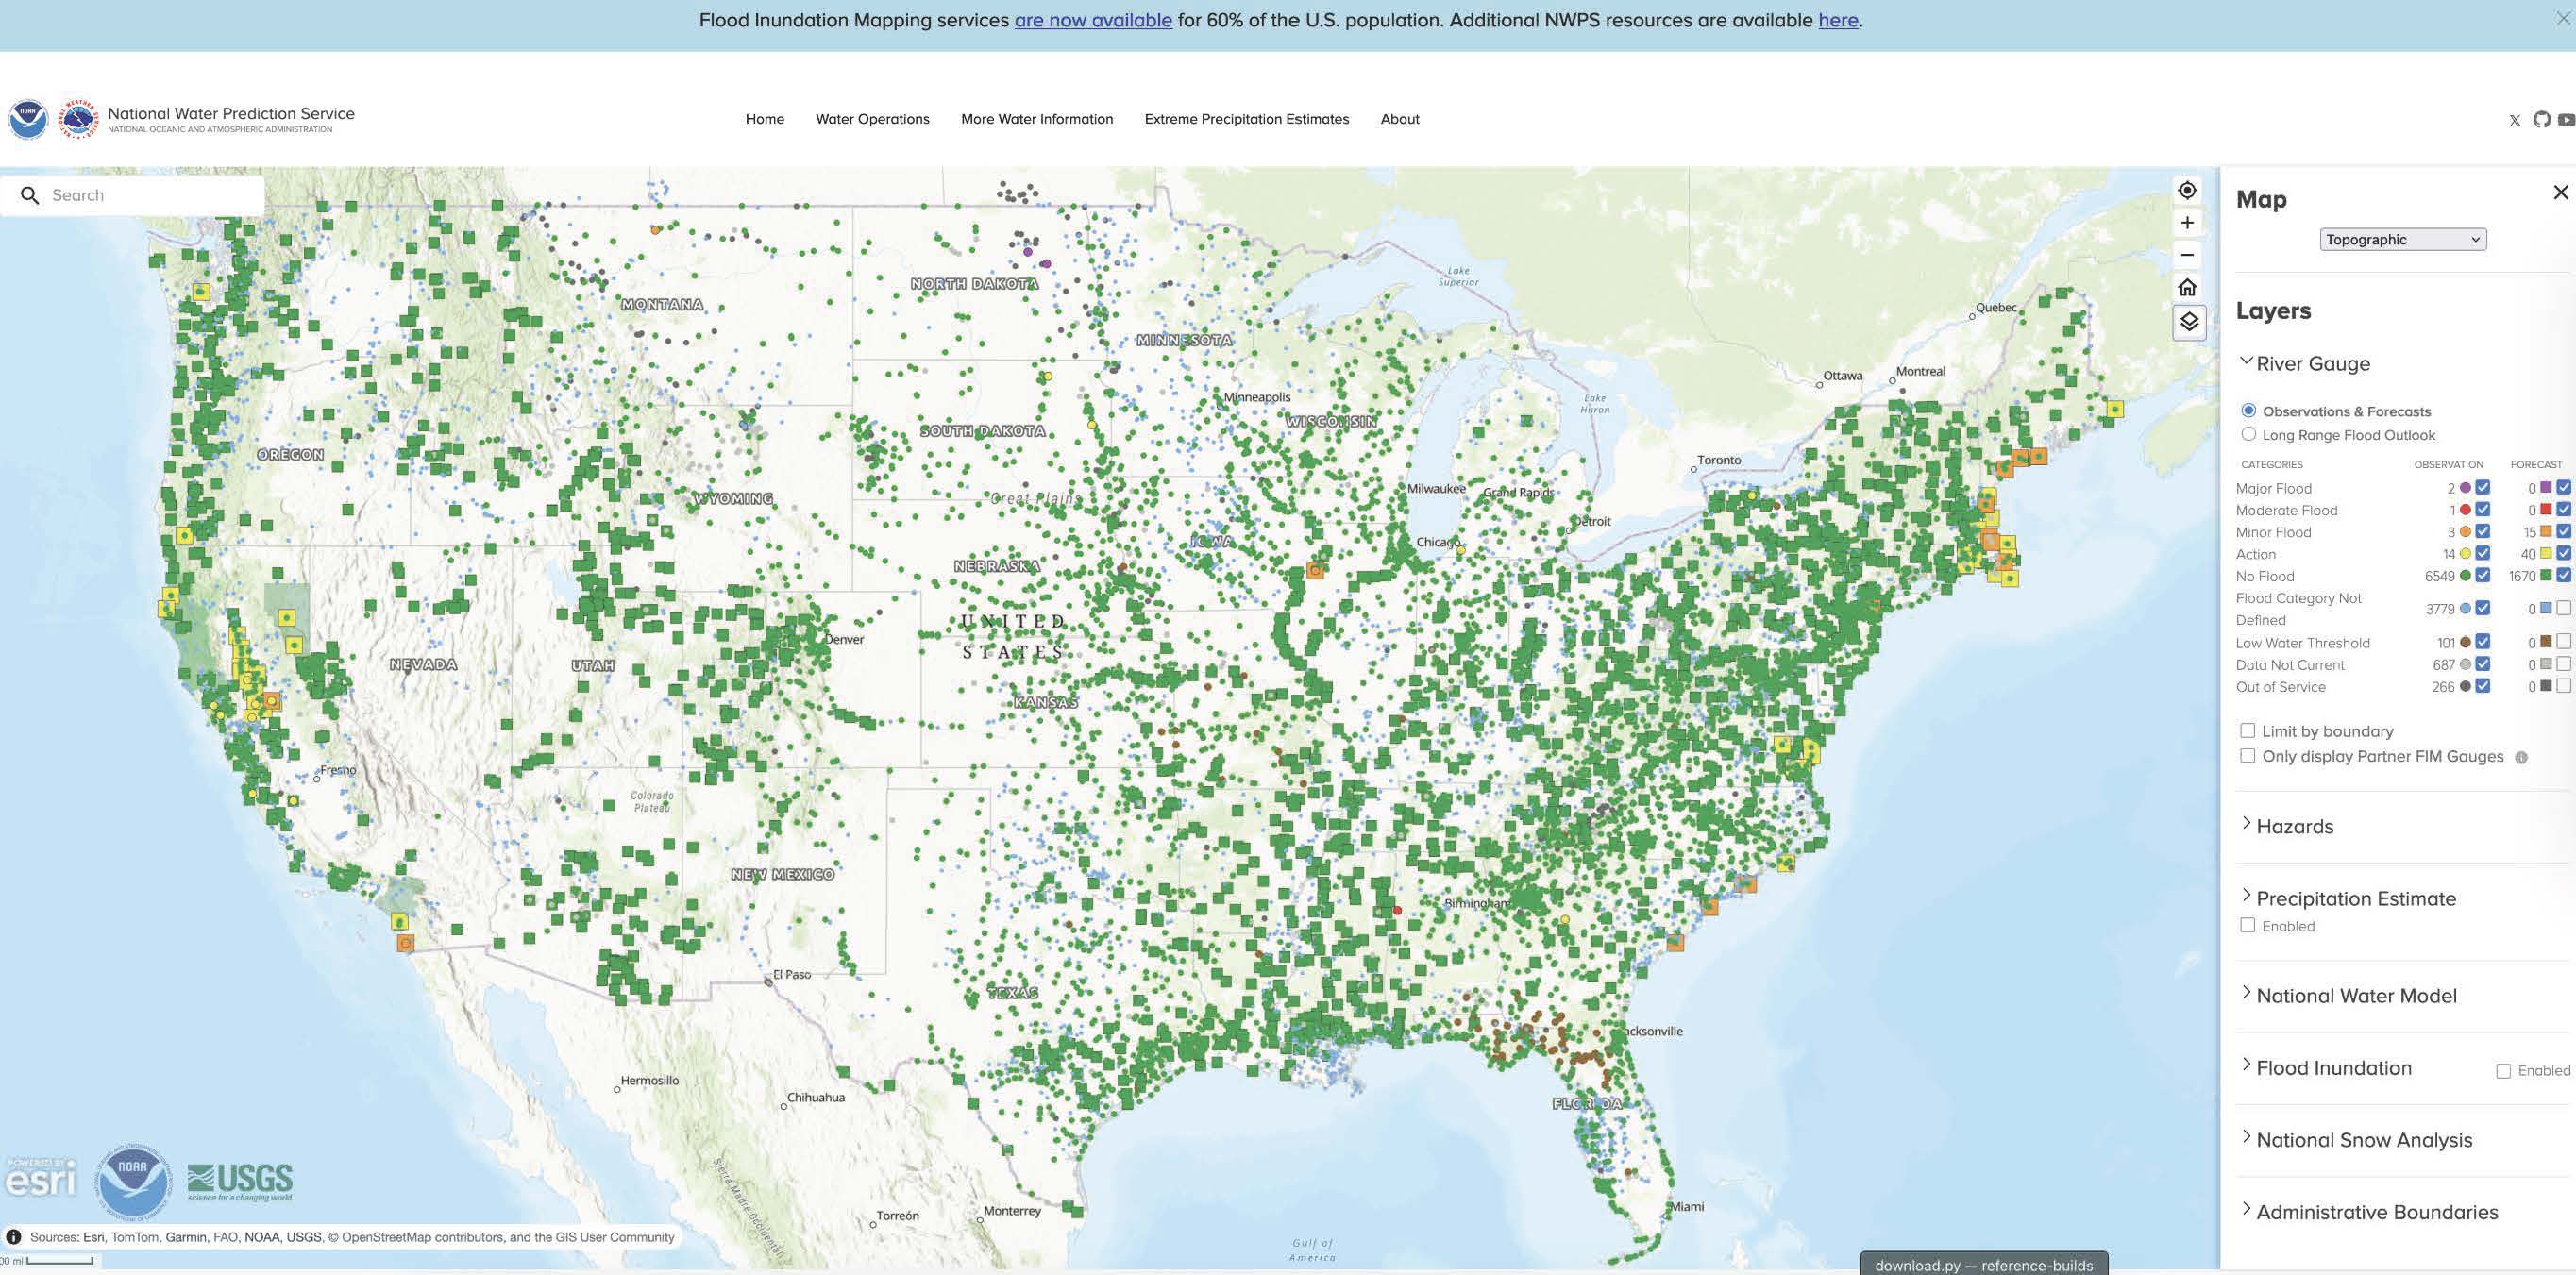The image size is (2576, 1275).
Task: Switch to the Extreme Precipitation Estimates menu
Action: tap(1246, 119)
